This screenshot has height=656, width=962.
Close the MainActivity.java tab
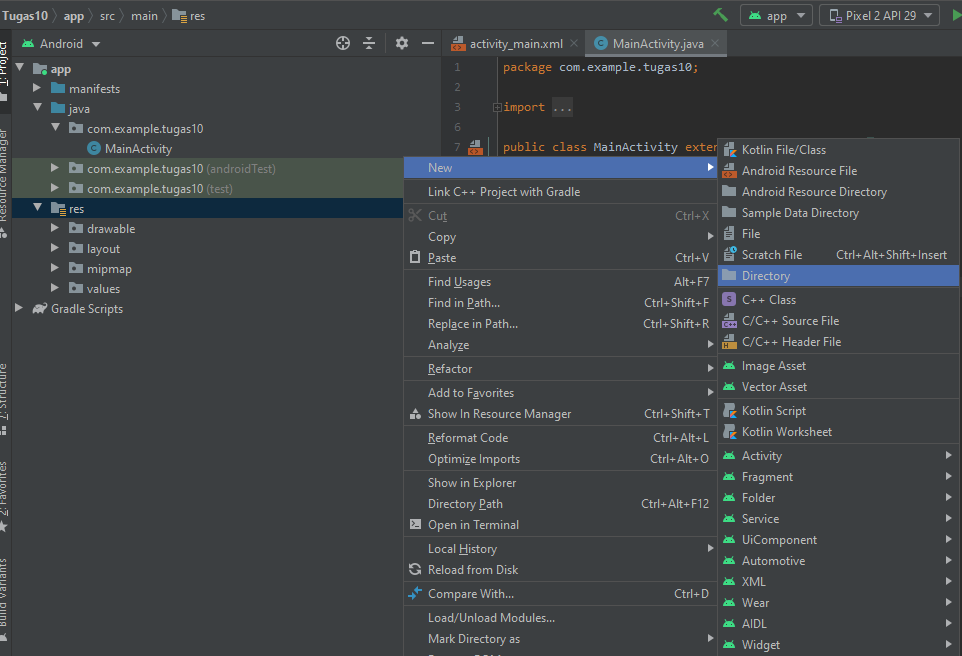click(715, 43)
